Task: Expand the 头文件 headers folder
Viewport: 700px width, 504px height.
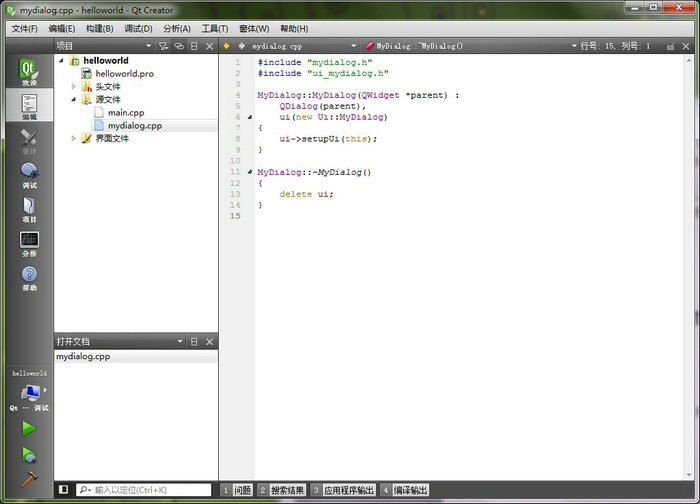Action: click(x=73, y=87)
